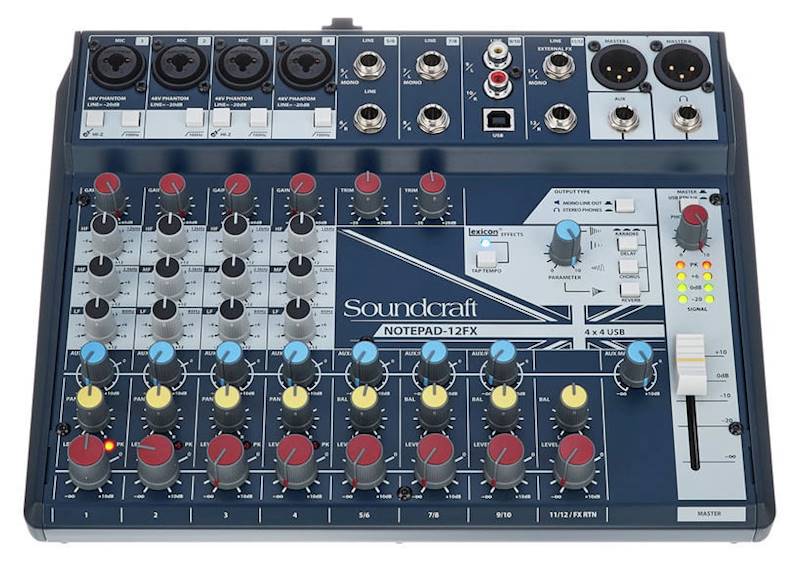
Task: Click the channel 1 blue AUX knob
Action: point(95,363)
